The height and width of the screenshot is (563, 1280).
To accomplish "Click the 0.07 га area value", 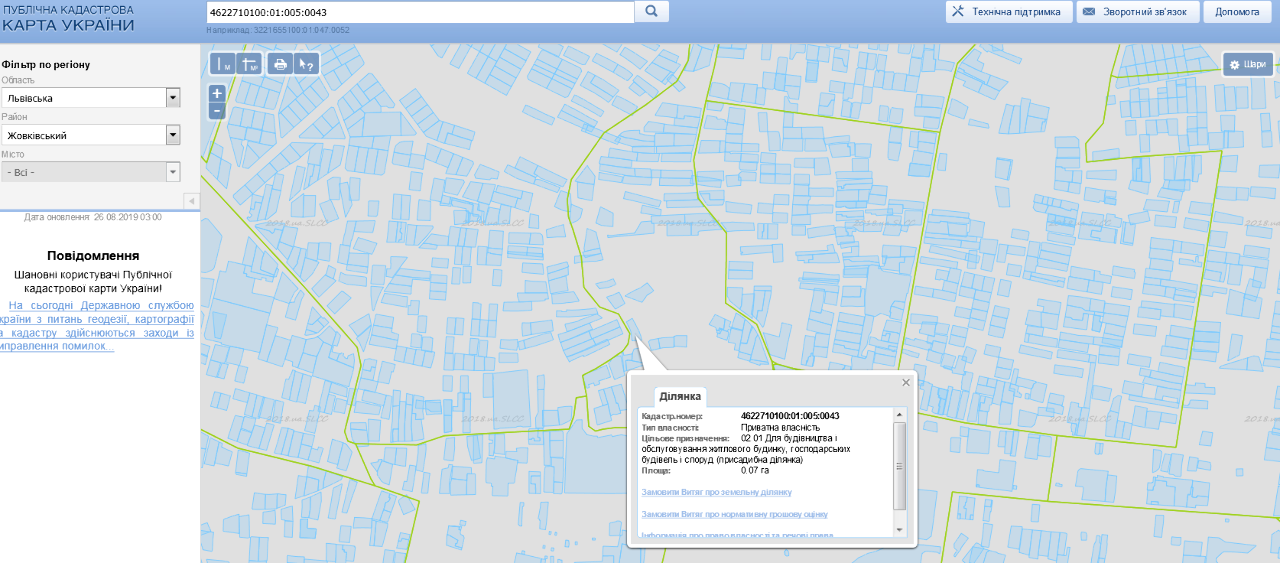I will point(755,470).
